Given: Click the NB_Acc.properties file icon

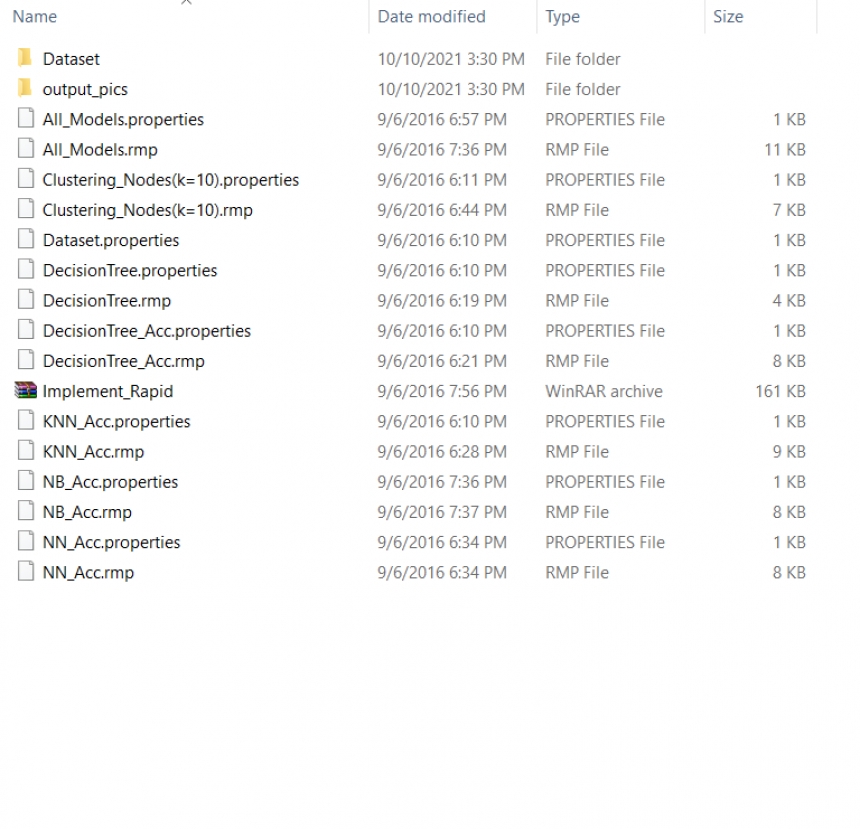Looking at the screenshot, I should pyautogui.click(x=26, y=480).
